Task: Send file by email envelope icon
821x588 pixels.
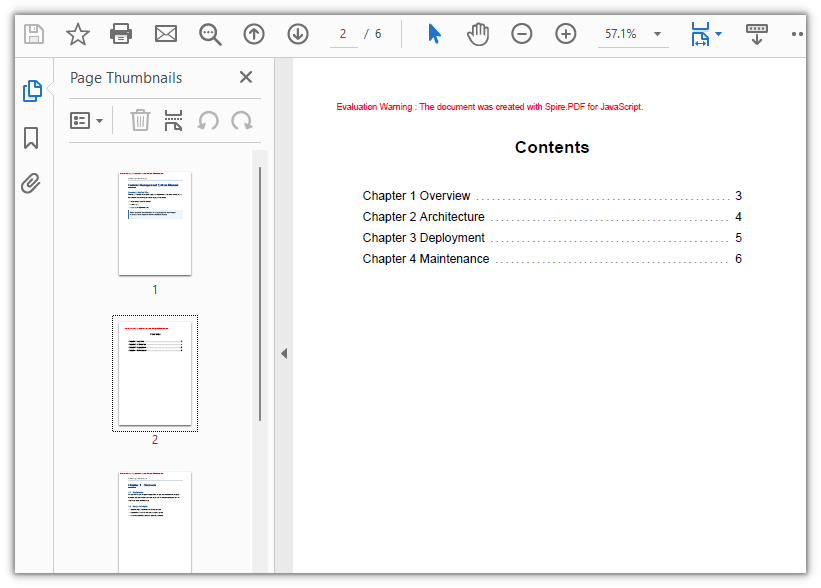Action: 166,34
